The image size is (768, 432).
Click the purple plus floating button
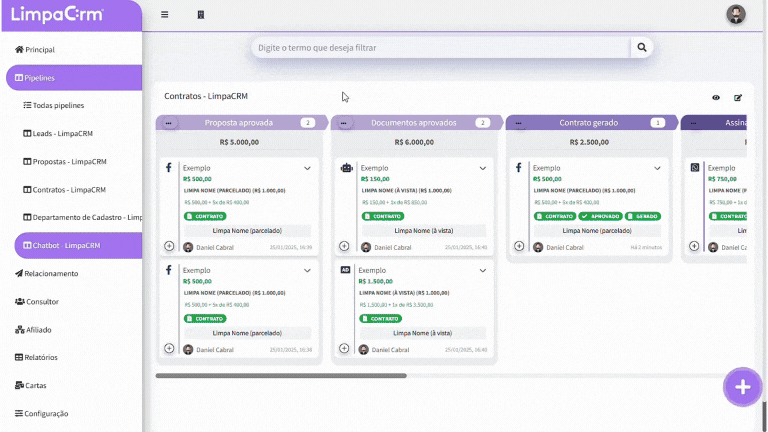tap(743, 386)
